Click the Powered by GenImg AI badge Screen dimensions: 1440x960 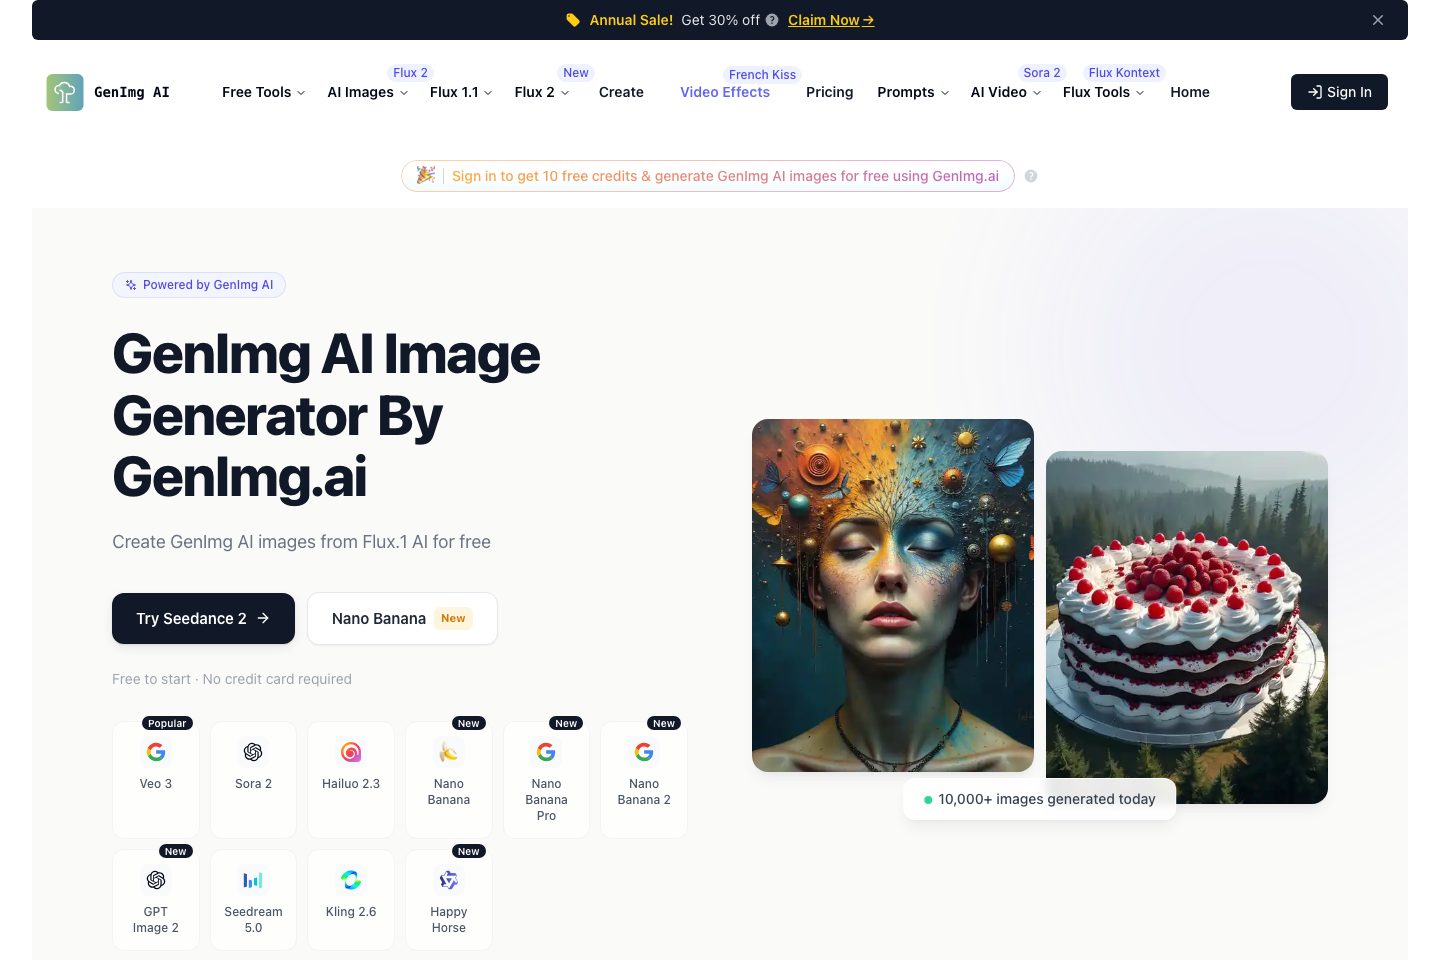click(199, 285)
